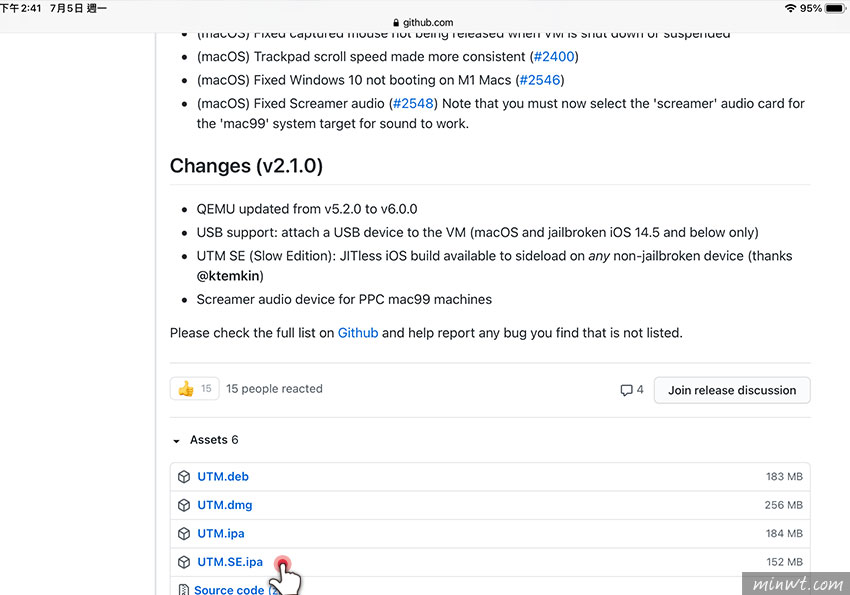Image resolution: width=850 pixels, height=595 pixels.
Task: Open issue #2548 link
Action: (413, 103)
